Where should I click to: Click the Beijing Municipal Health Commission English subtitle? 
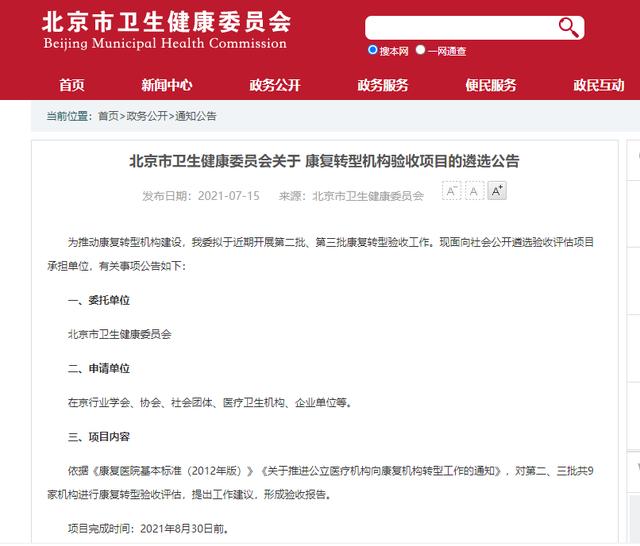click(165, 44)
